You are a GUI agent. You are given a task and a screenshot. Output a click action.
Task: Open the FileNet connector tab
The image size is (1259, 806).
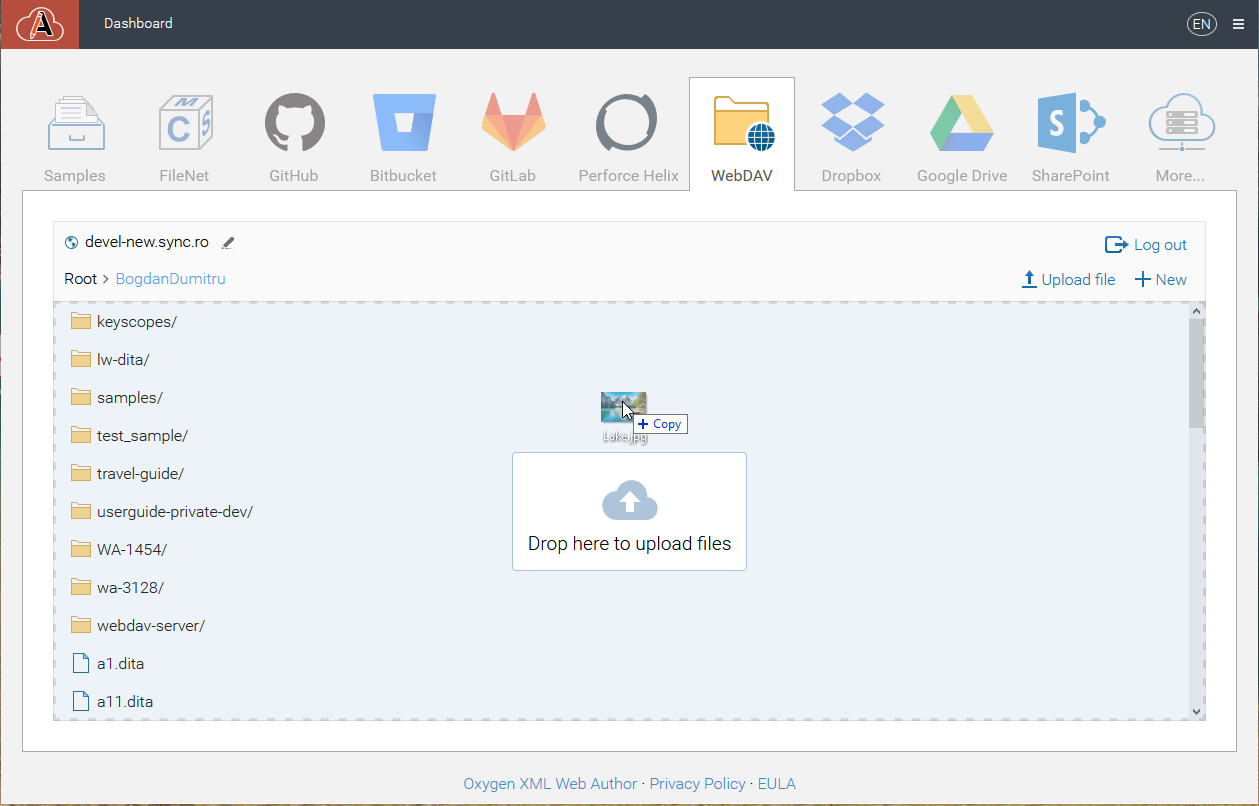coord(184,138)
